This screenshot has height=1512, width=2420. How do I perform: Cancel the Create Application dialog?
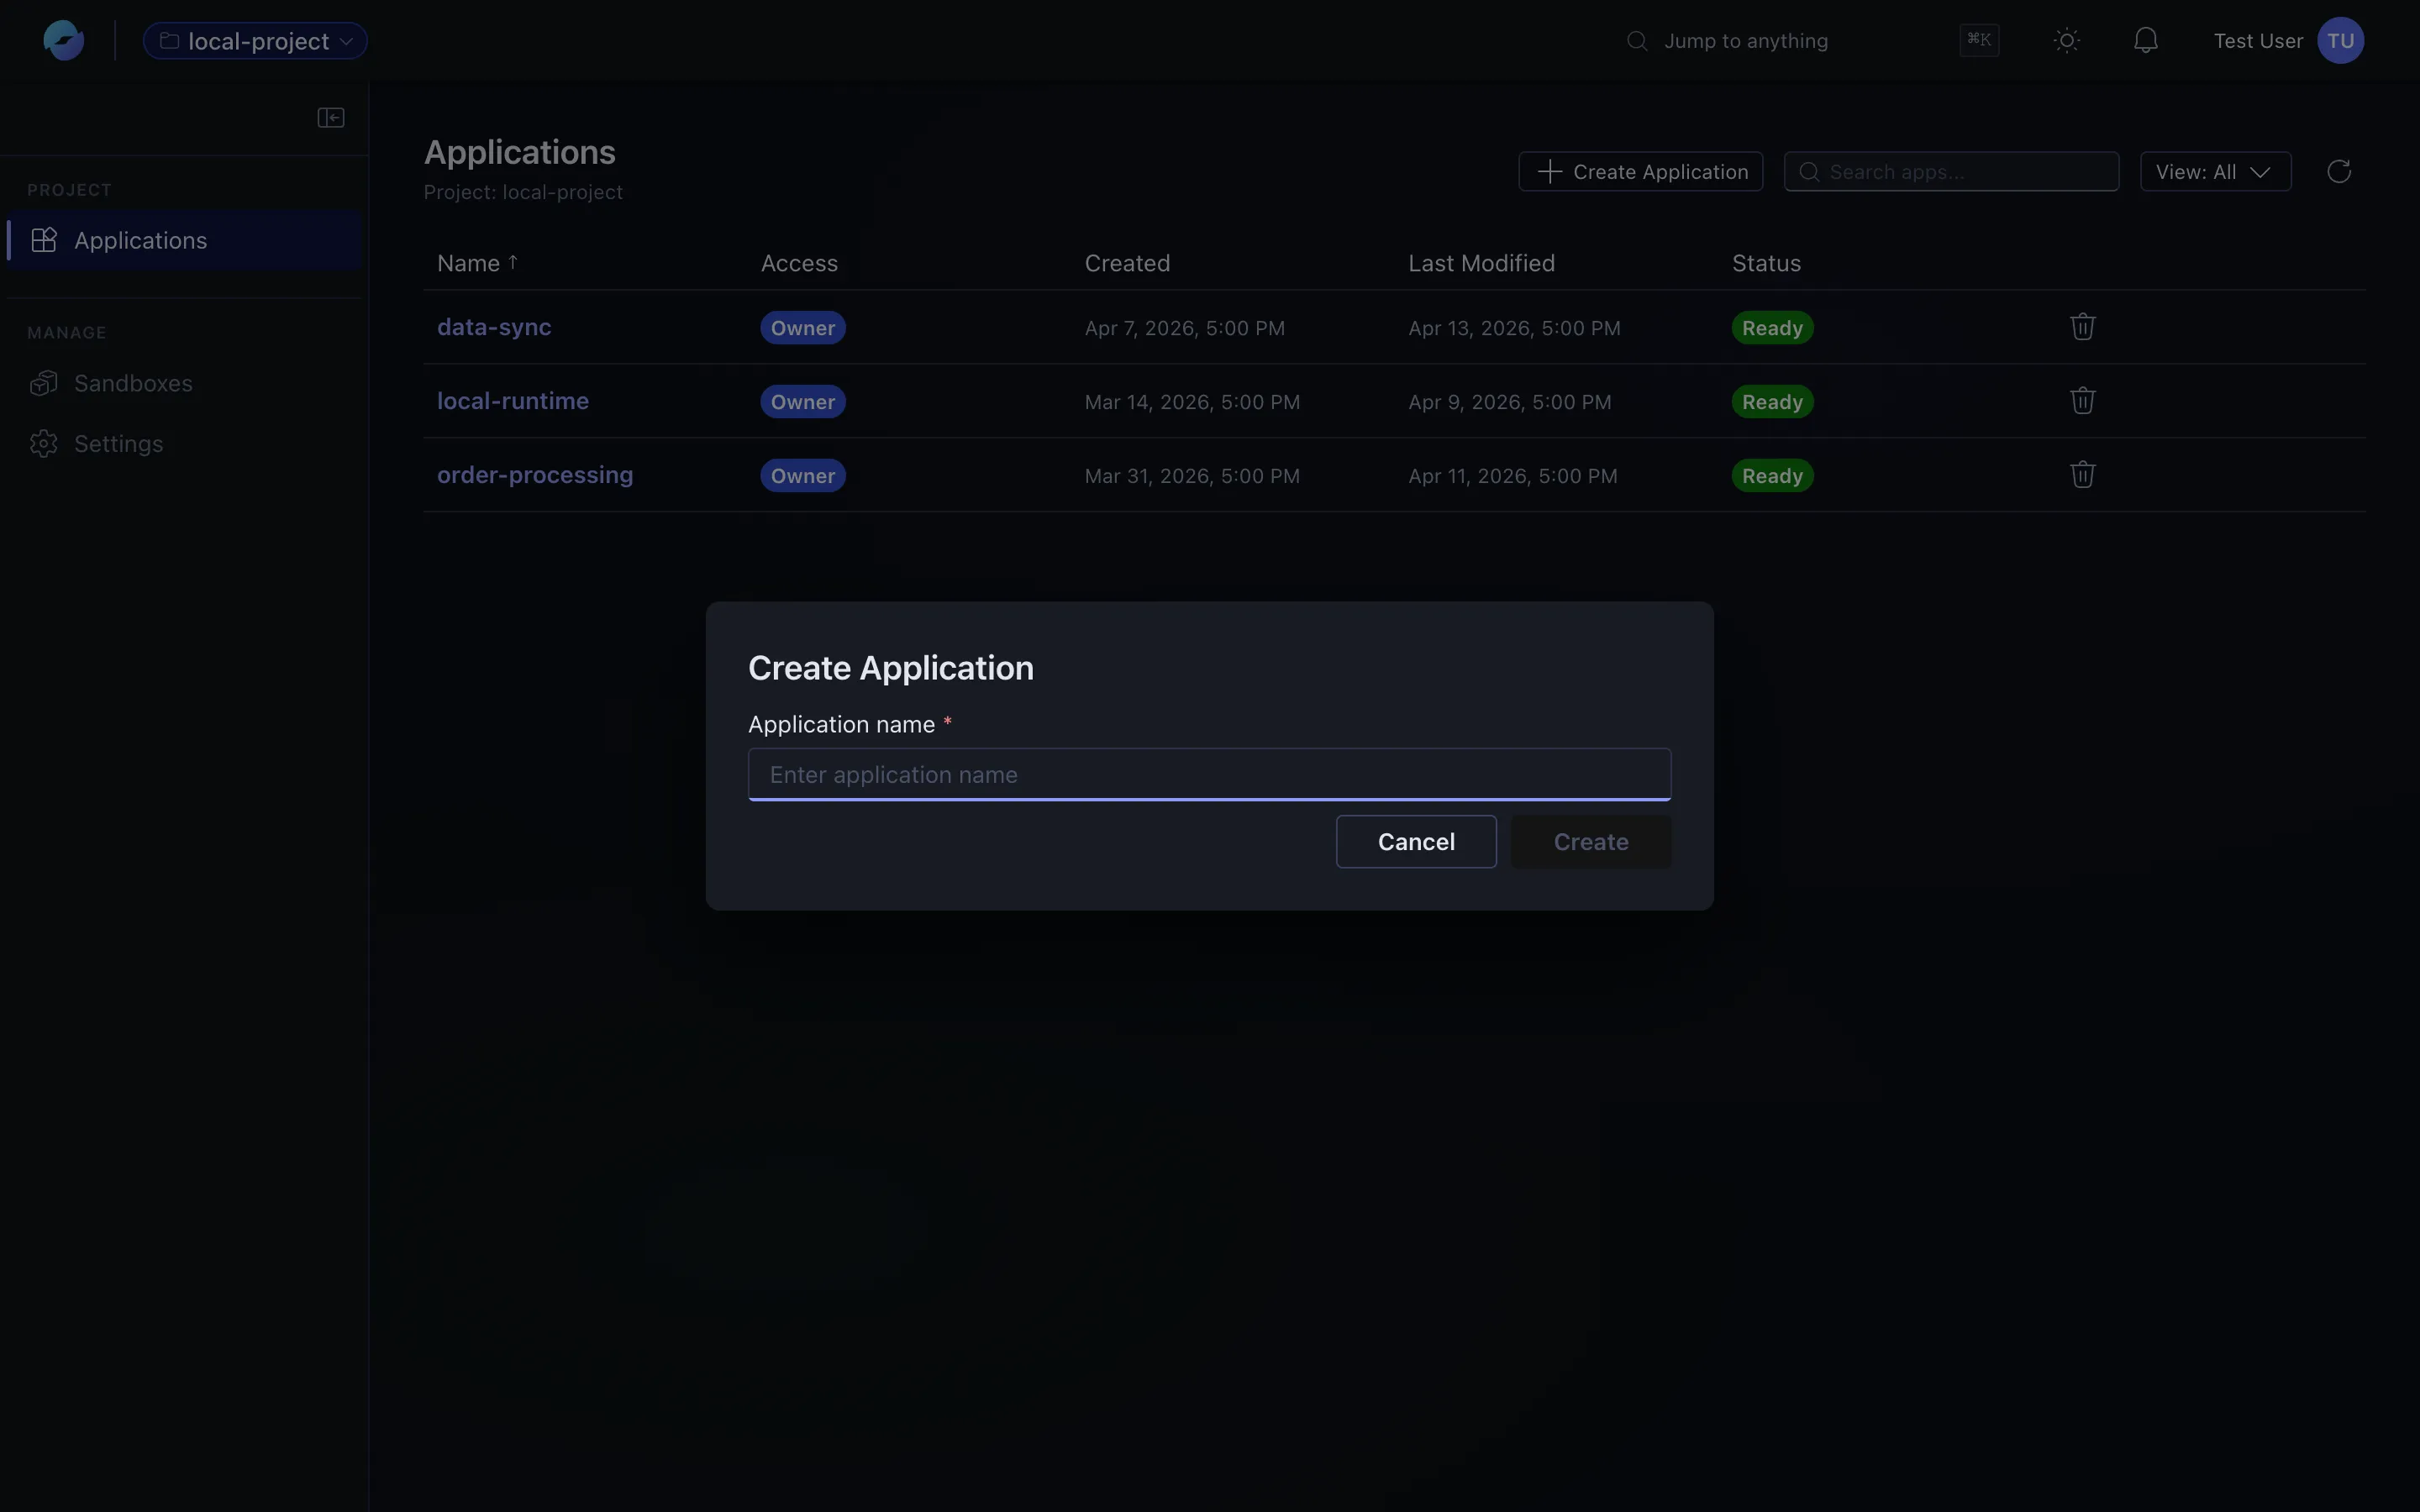(1416, 841)
